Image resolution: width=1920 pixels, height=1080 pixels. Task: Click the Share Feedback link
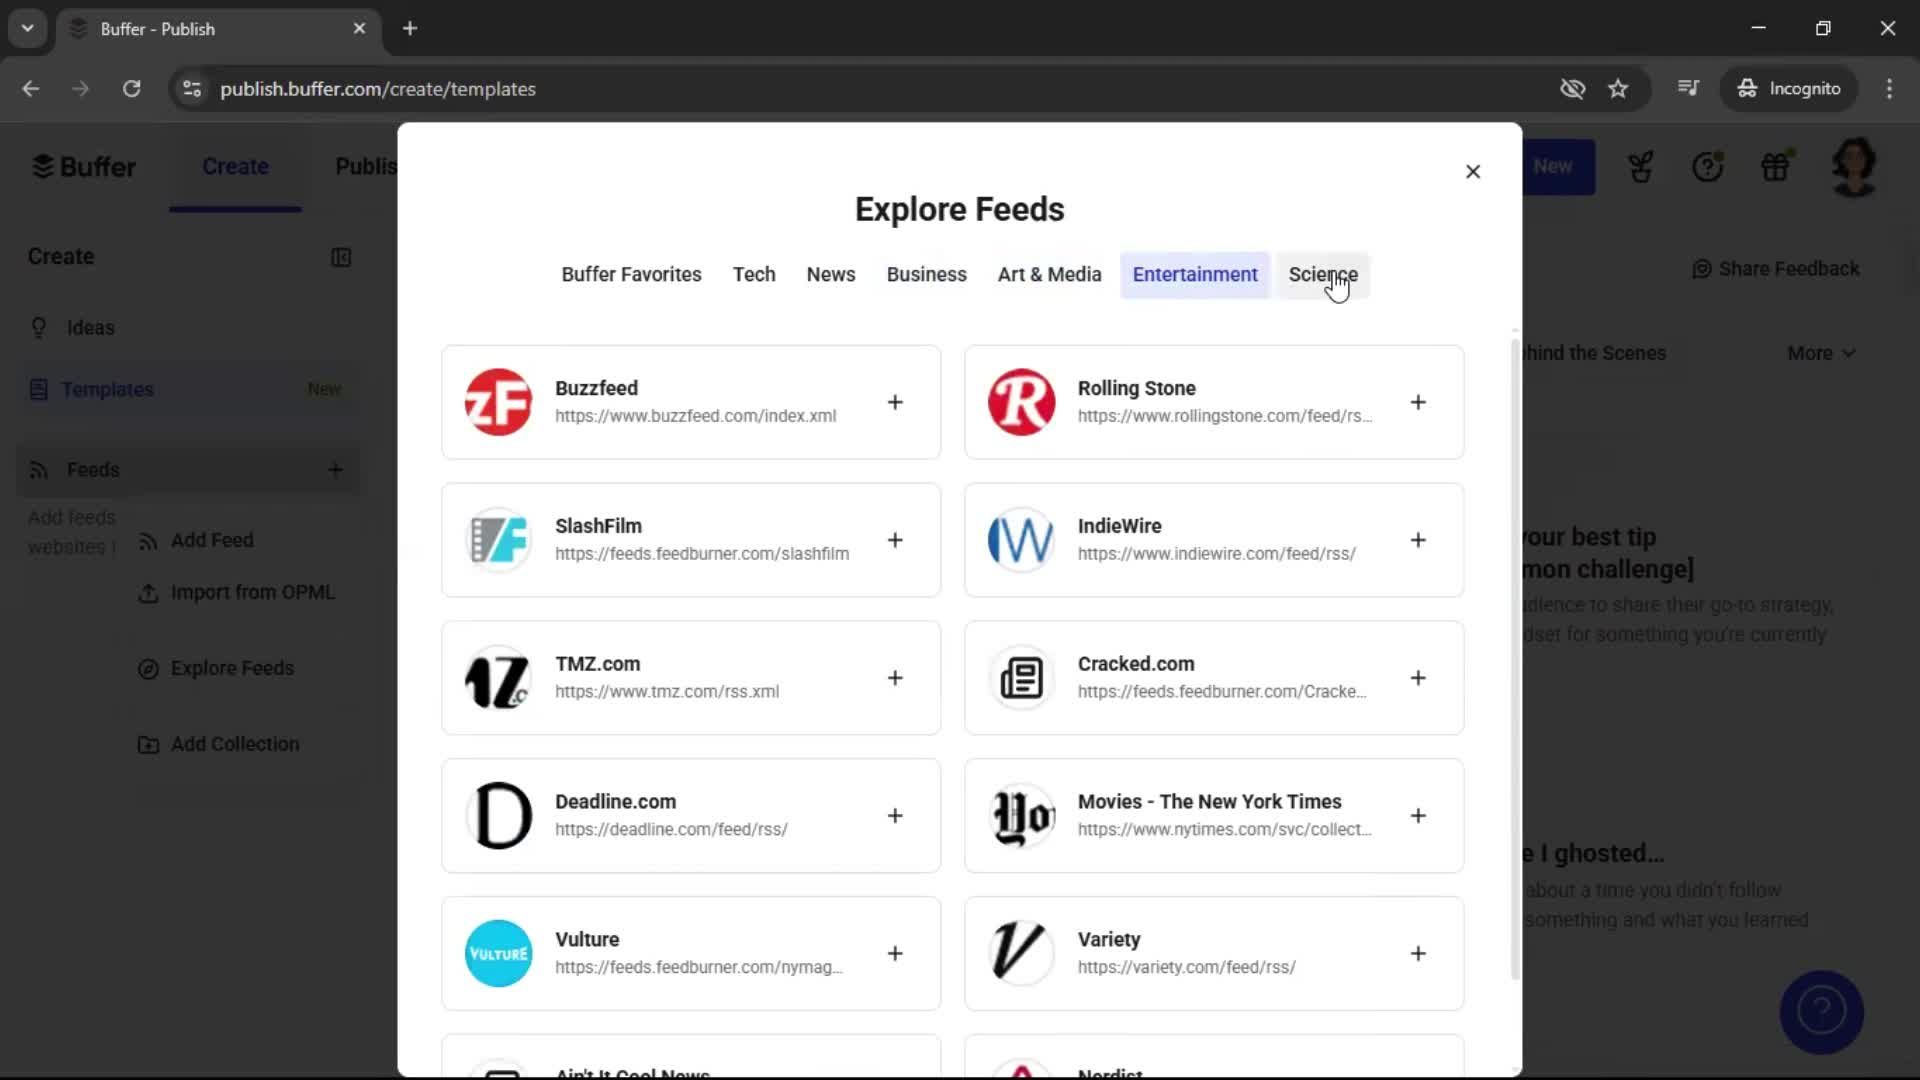(1776, 268)
